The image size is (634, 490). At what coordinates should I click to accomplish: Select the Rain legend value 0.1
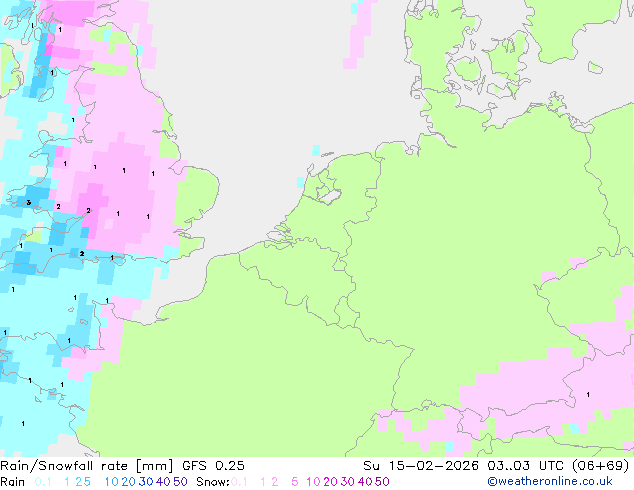(x=43, y=482)
